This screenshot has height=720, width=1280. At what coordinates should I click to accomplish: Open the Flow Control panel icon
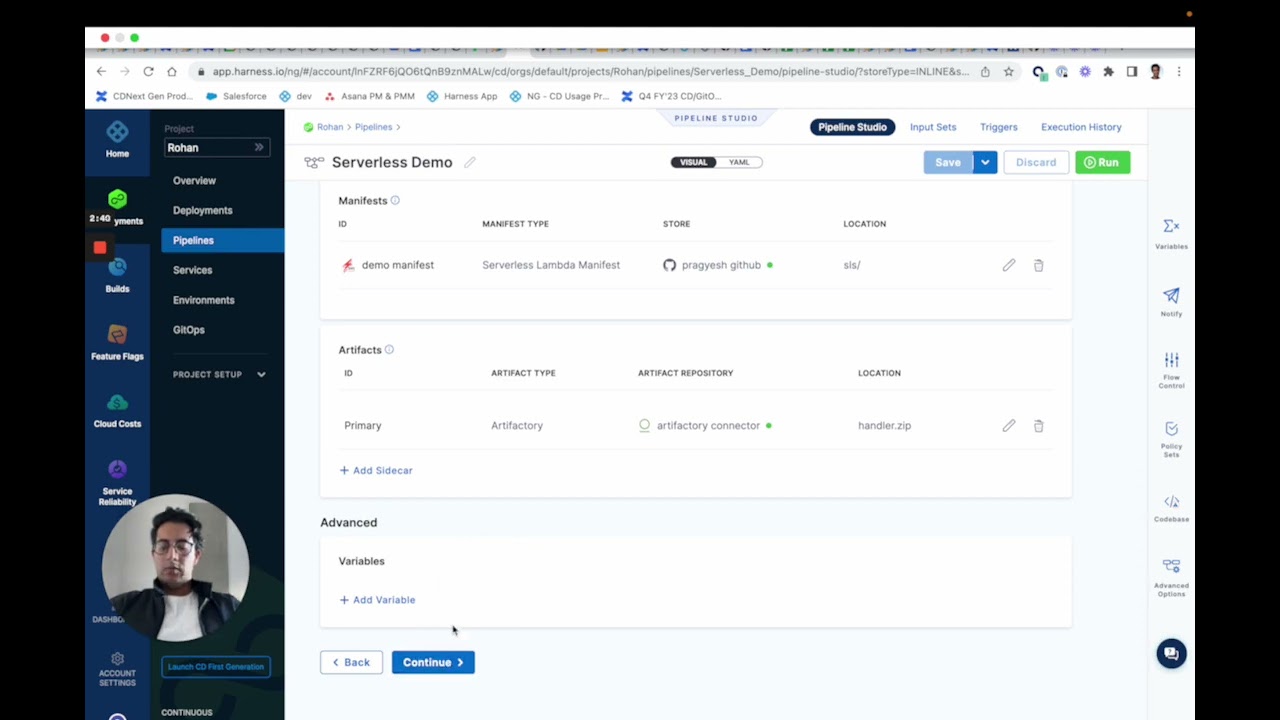1171,360
